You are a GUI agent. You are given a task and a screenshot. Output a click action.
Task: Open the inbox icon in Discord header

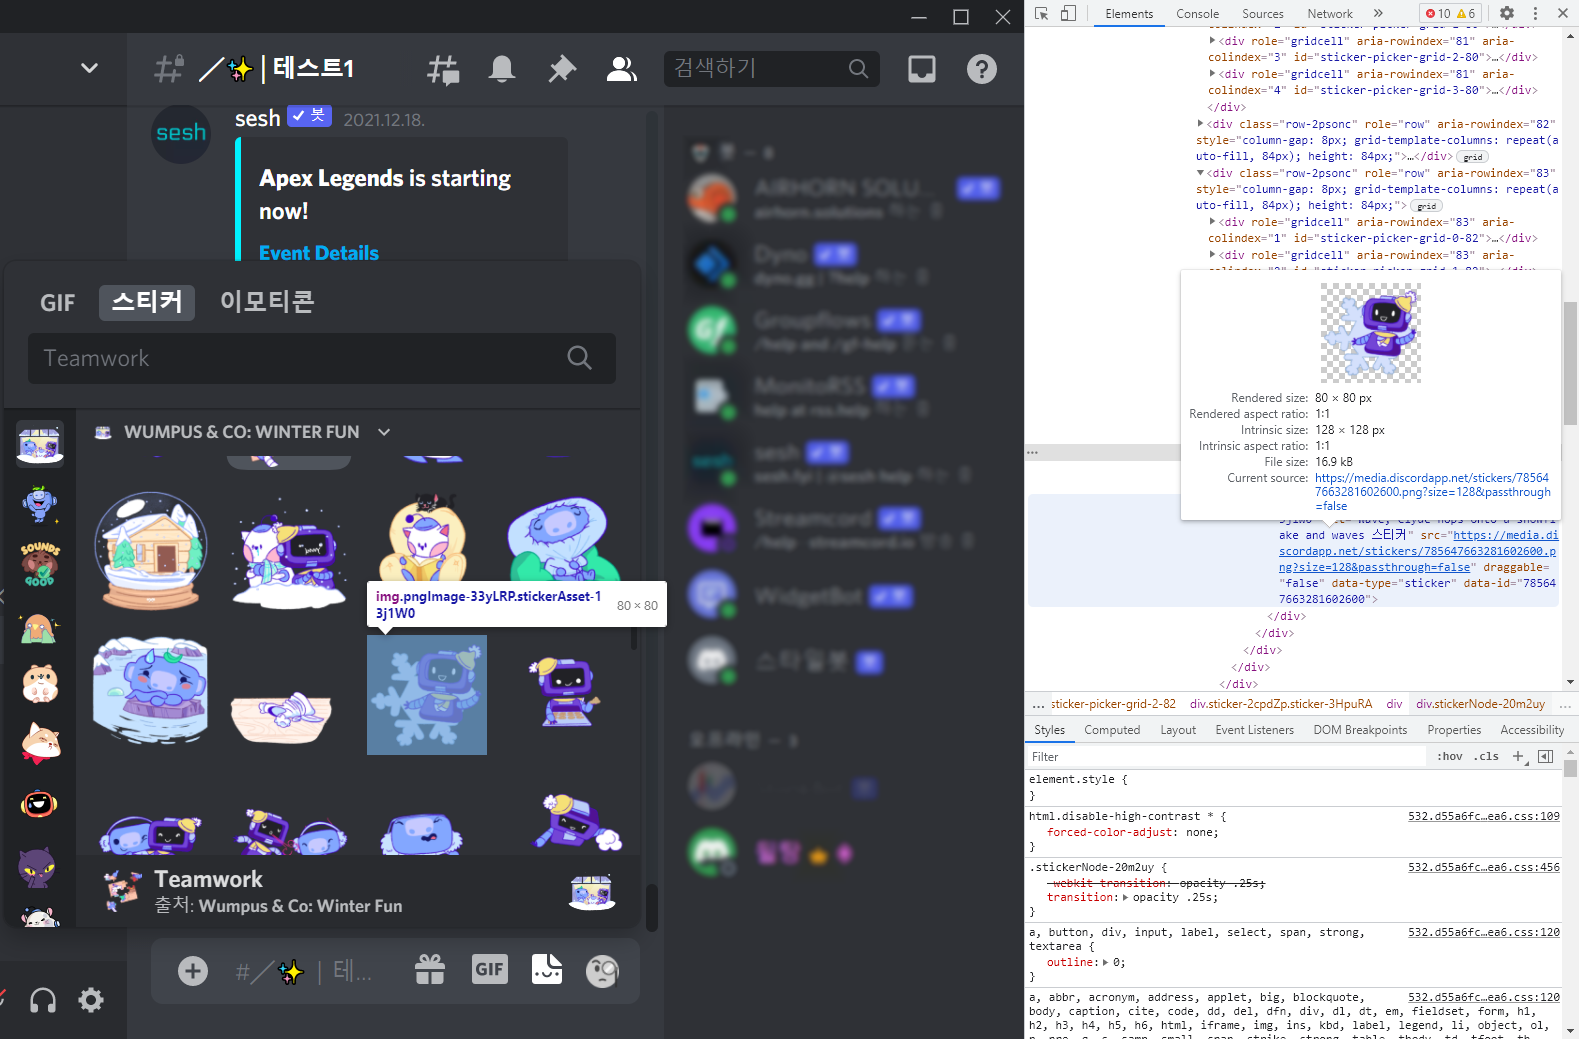(x=922, y=69)
